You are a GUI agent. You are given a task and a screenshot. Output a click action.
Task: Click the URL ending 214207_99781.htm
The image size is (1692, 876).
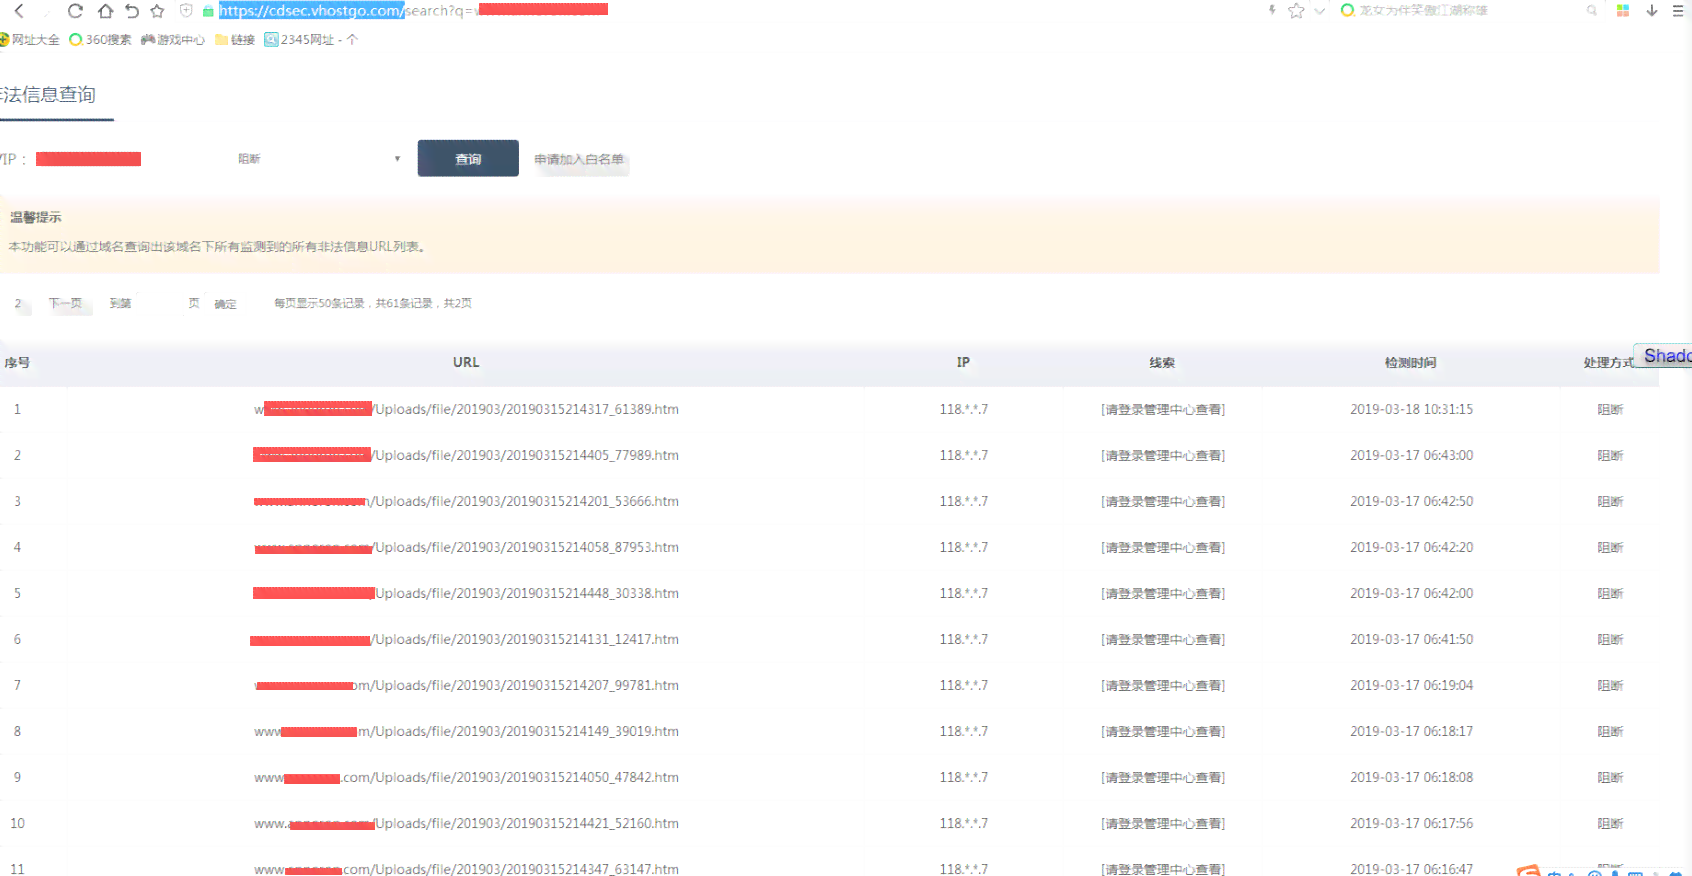coord(466,685)
